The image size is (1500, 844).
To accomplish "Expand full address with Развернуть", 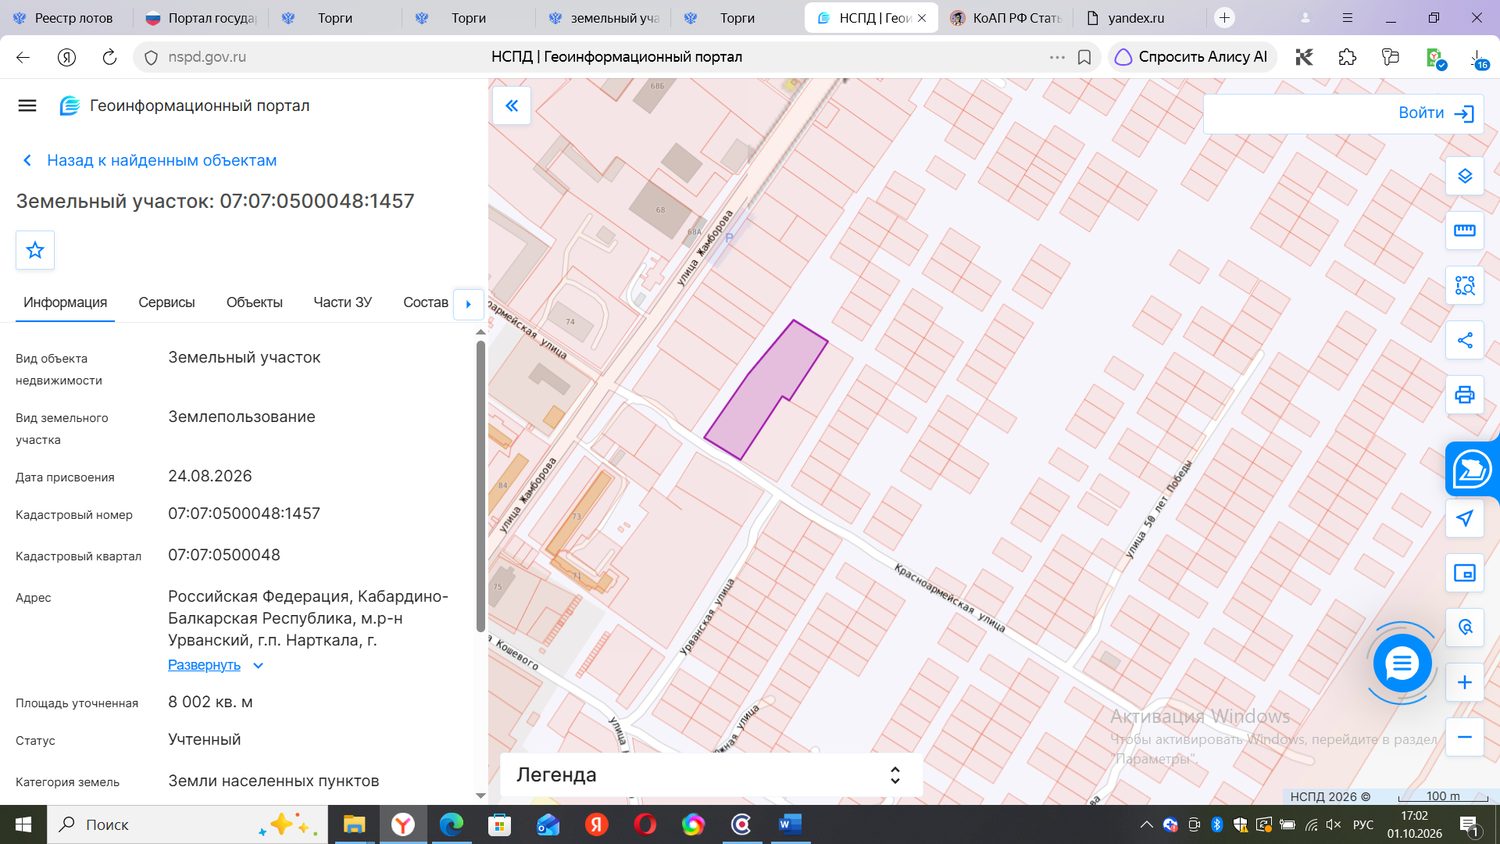I will tap(204, 665).
